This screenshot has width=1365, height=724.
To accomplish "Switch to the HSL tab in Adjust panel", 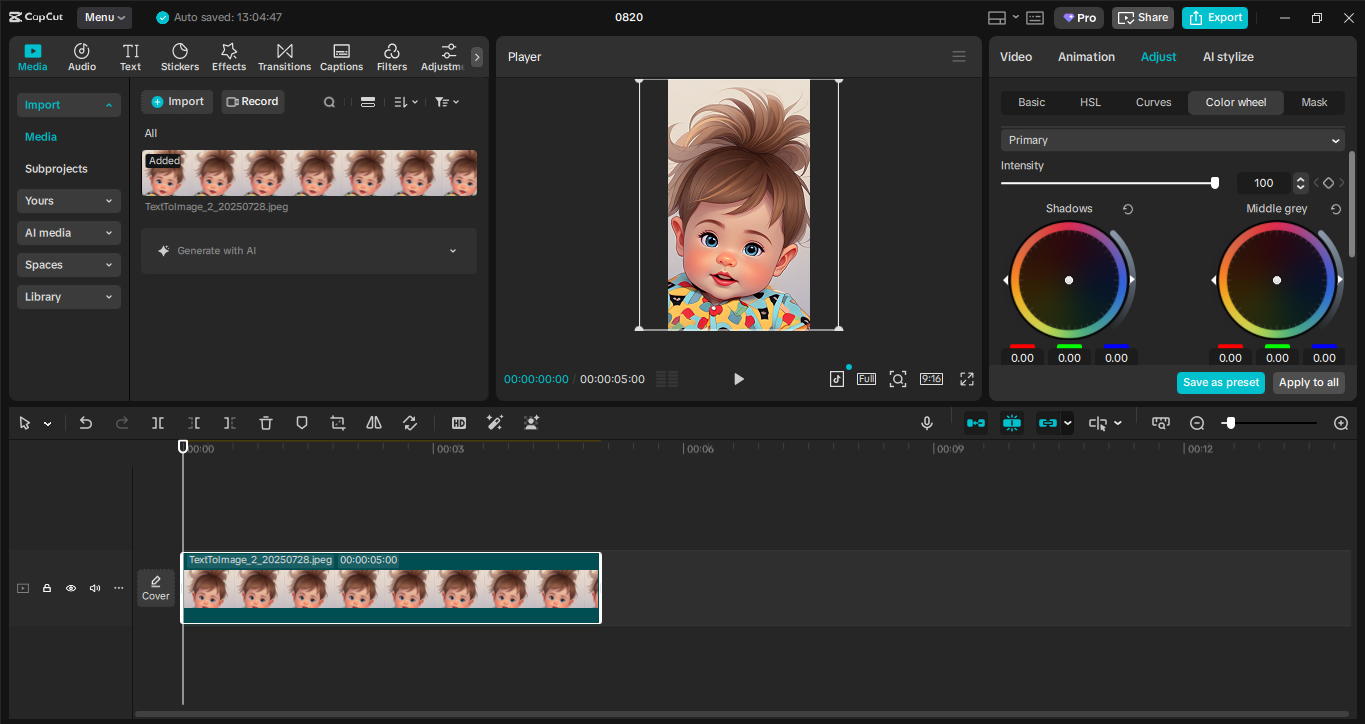I will pyautogui.click(x=1090, y=102).
